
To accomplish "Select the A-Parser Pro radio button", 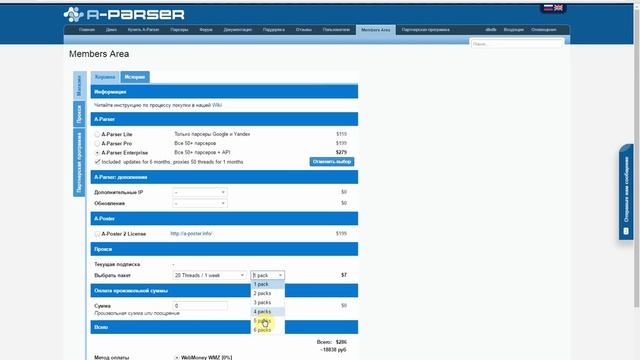I will [x=97, y=144].
